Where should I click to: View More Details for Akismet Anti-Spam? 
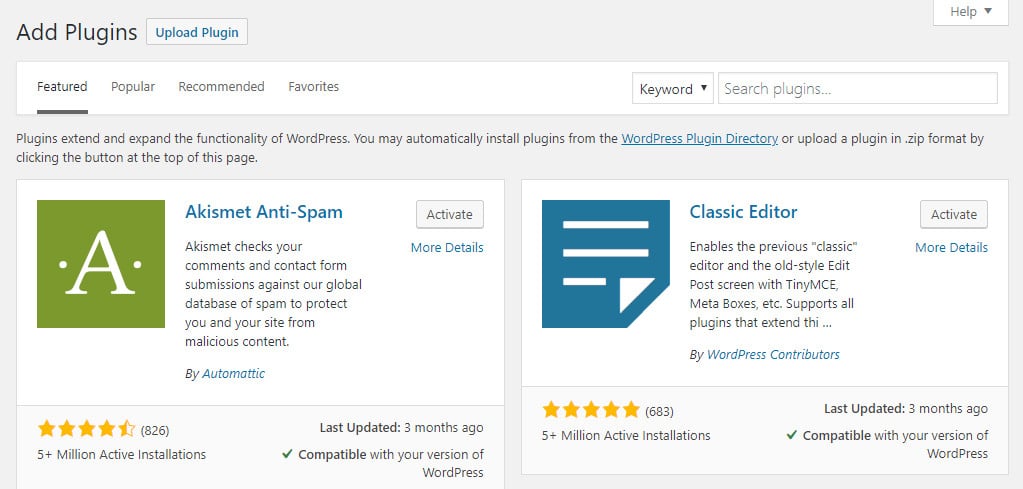pos(447,248)
